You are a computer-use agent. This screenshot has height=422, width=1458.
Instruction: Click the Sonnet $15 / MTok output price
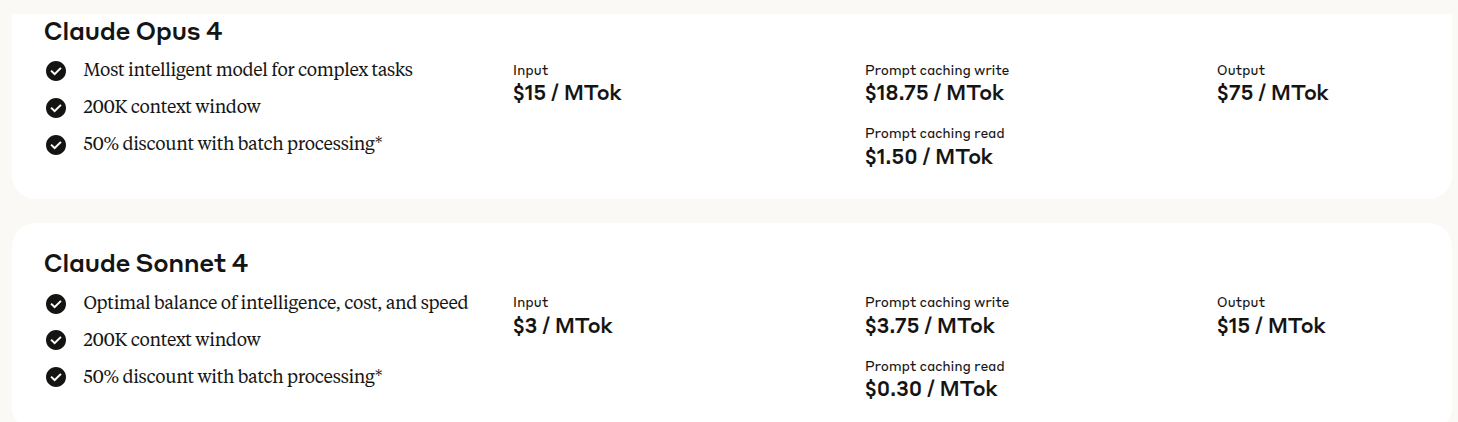point(1271,325)
